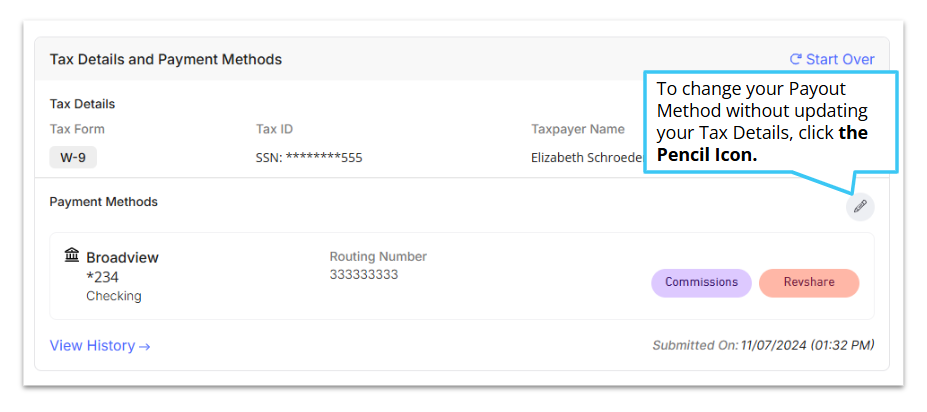Click the W-9 tax form badge
Viewport: 927px width, 412px height.
click(73, 158)
